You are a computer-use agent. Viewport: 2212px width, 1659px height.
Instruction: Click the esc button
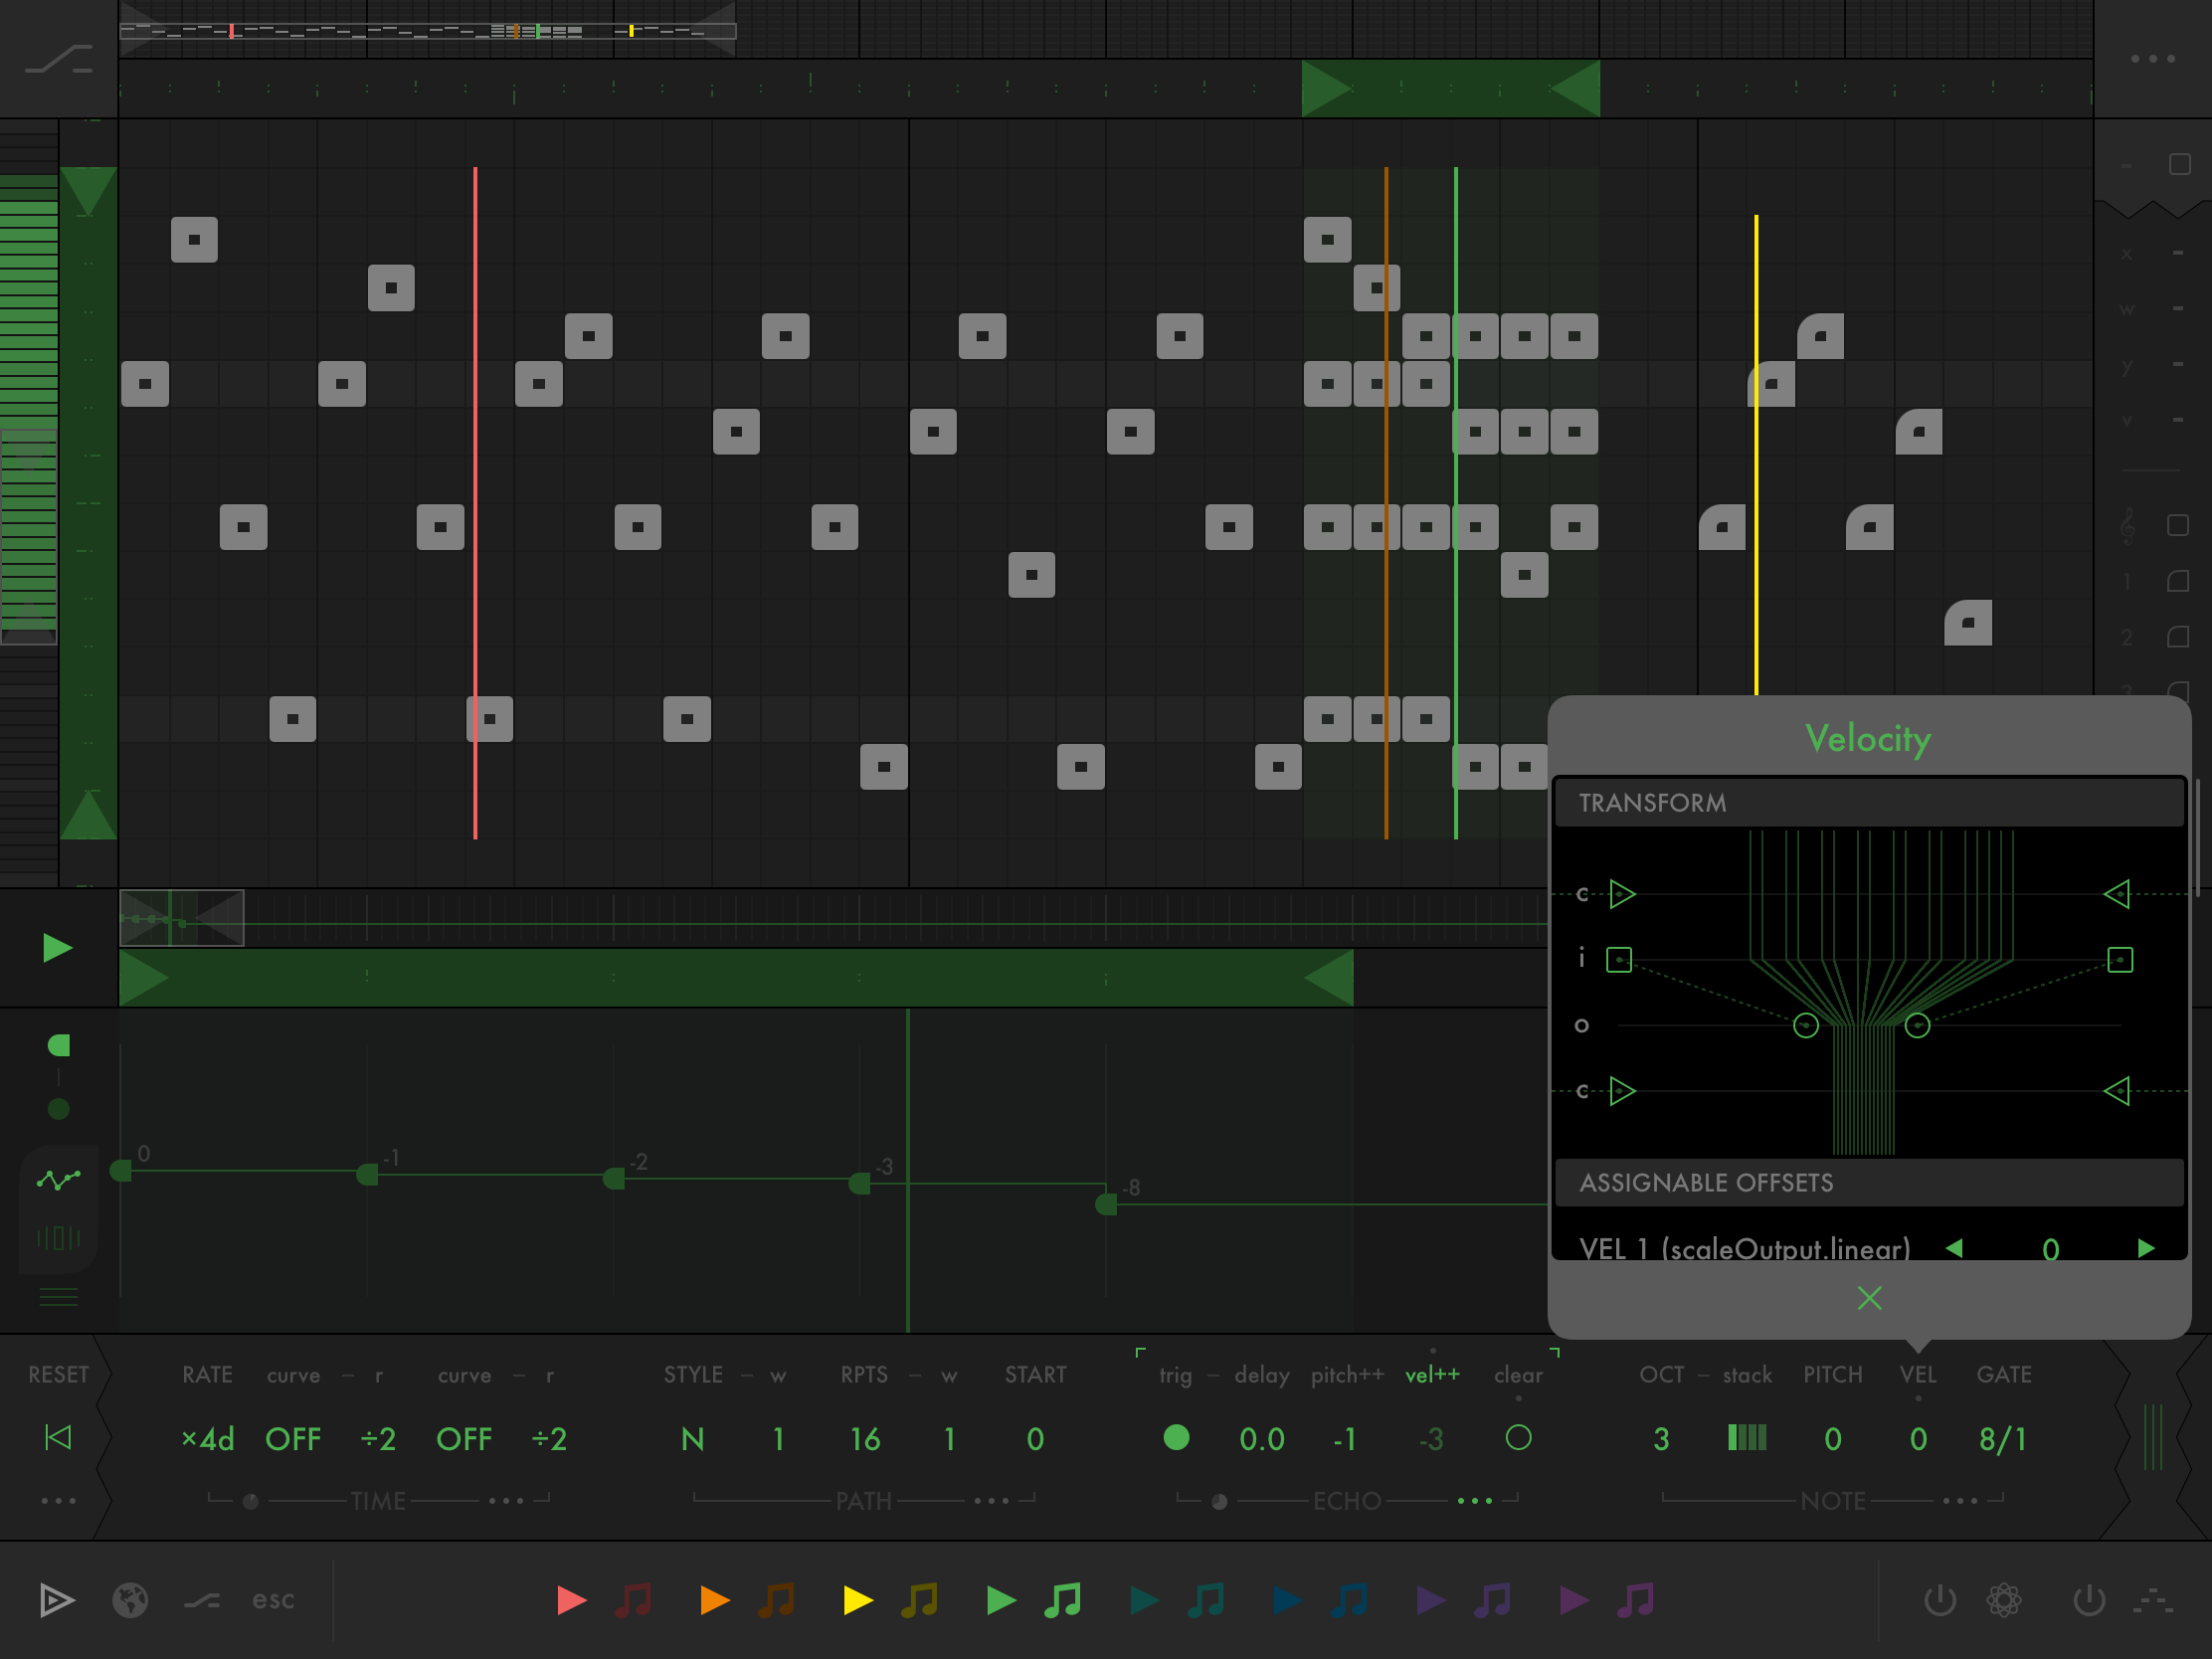pos(273,1600)
